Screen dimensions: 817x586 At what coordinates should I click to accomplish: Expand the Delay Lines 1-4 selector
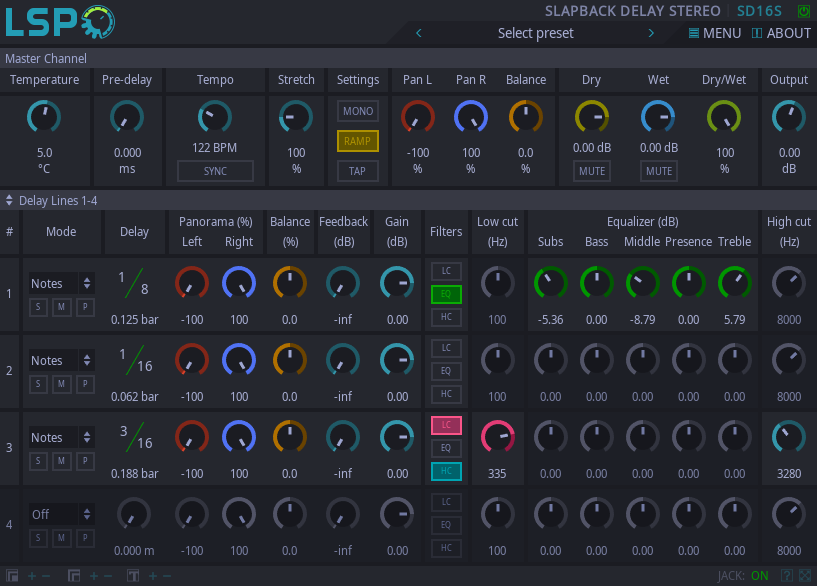[x=10, y=200]
